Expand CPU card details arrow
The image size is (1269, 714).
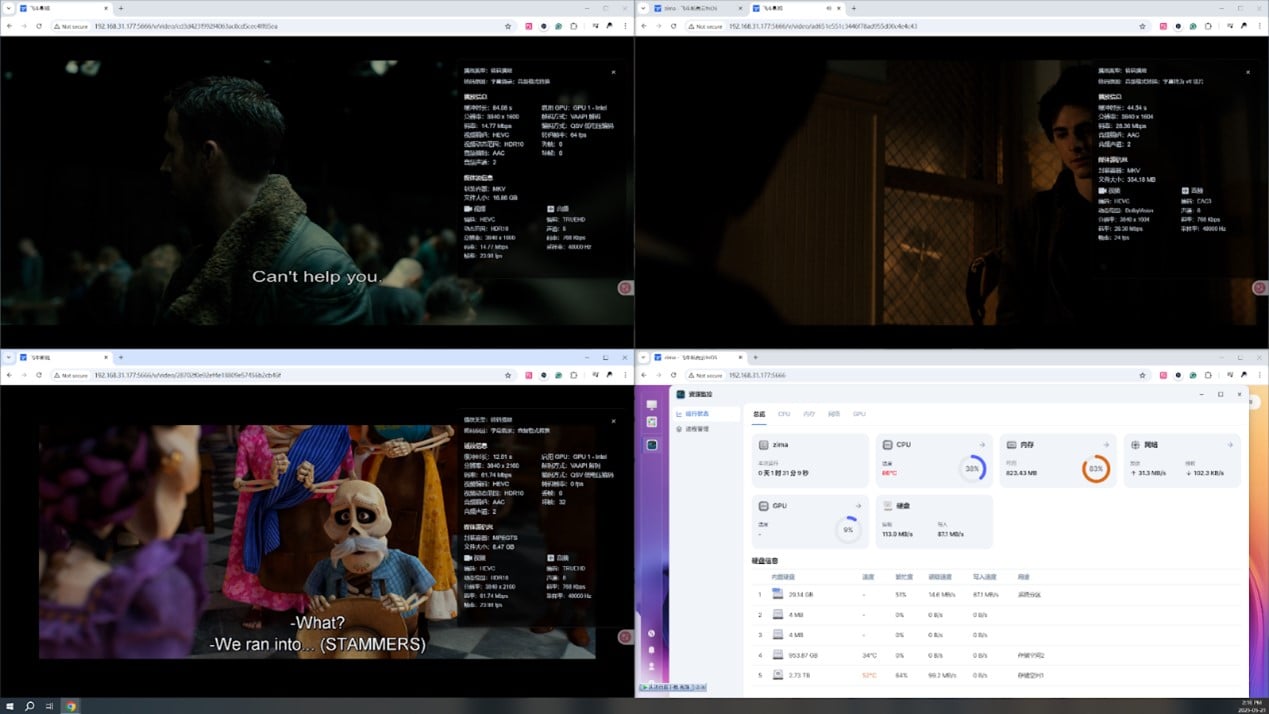pyautogui.click(x=982, y=445)
